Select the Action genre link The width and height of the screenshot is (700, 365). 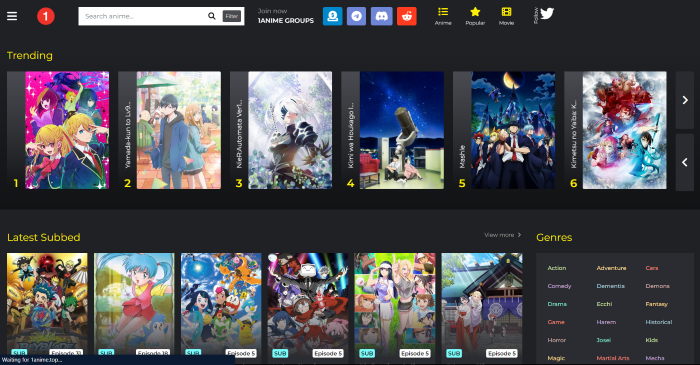tap(557, 268)
